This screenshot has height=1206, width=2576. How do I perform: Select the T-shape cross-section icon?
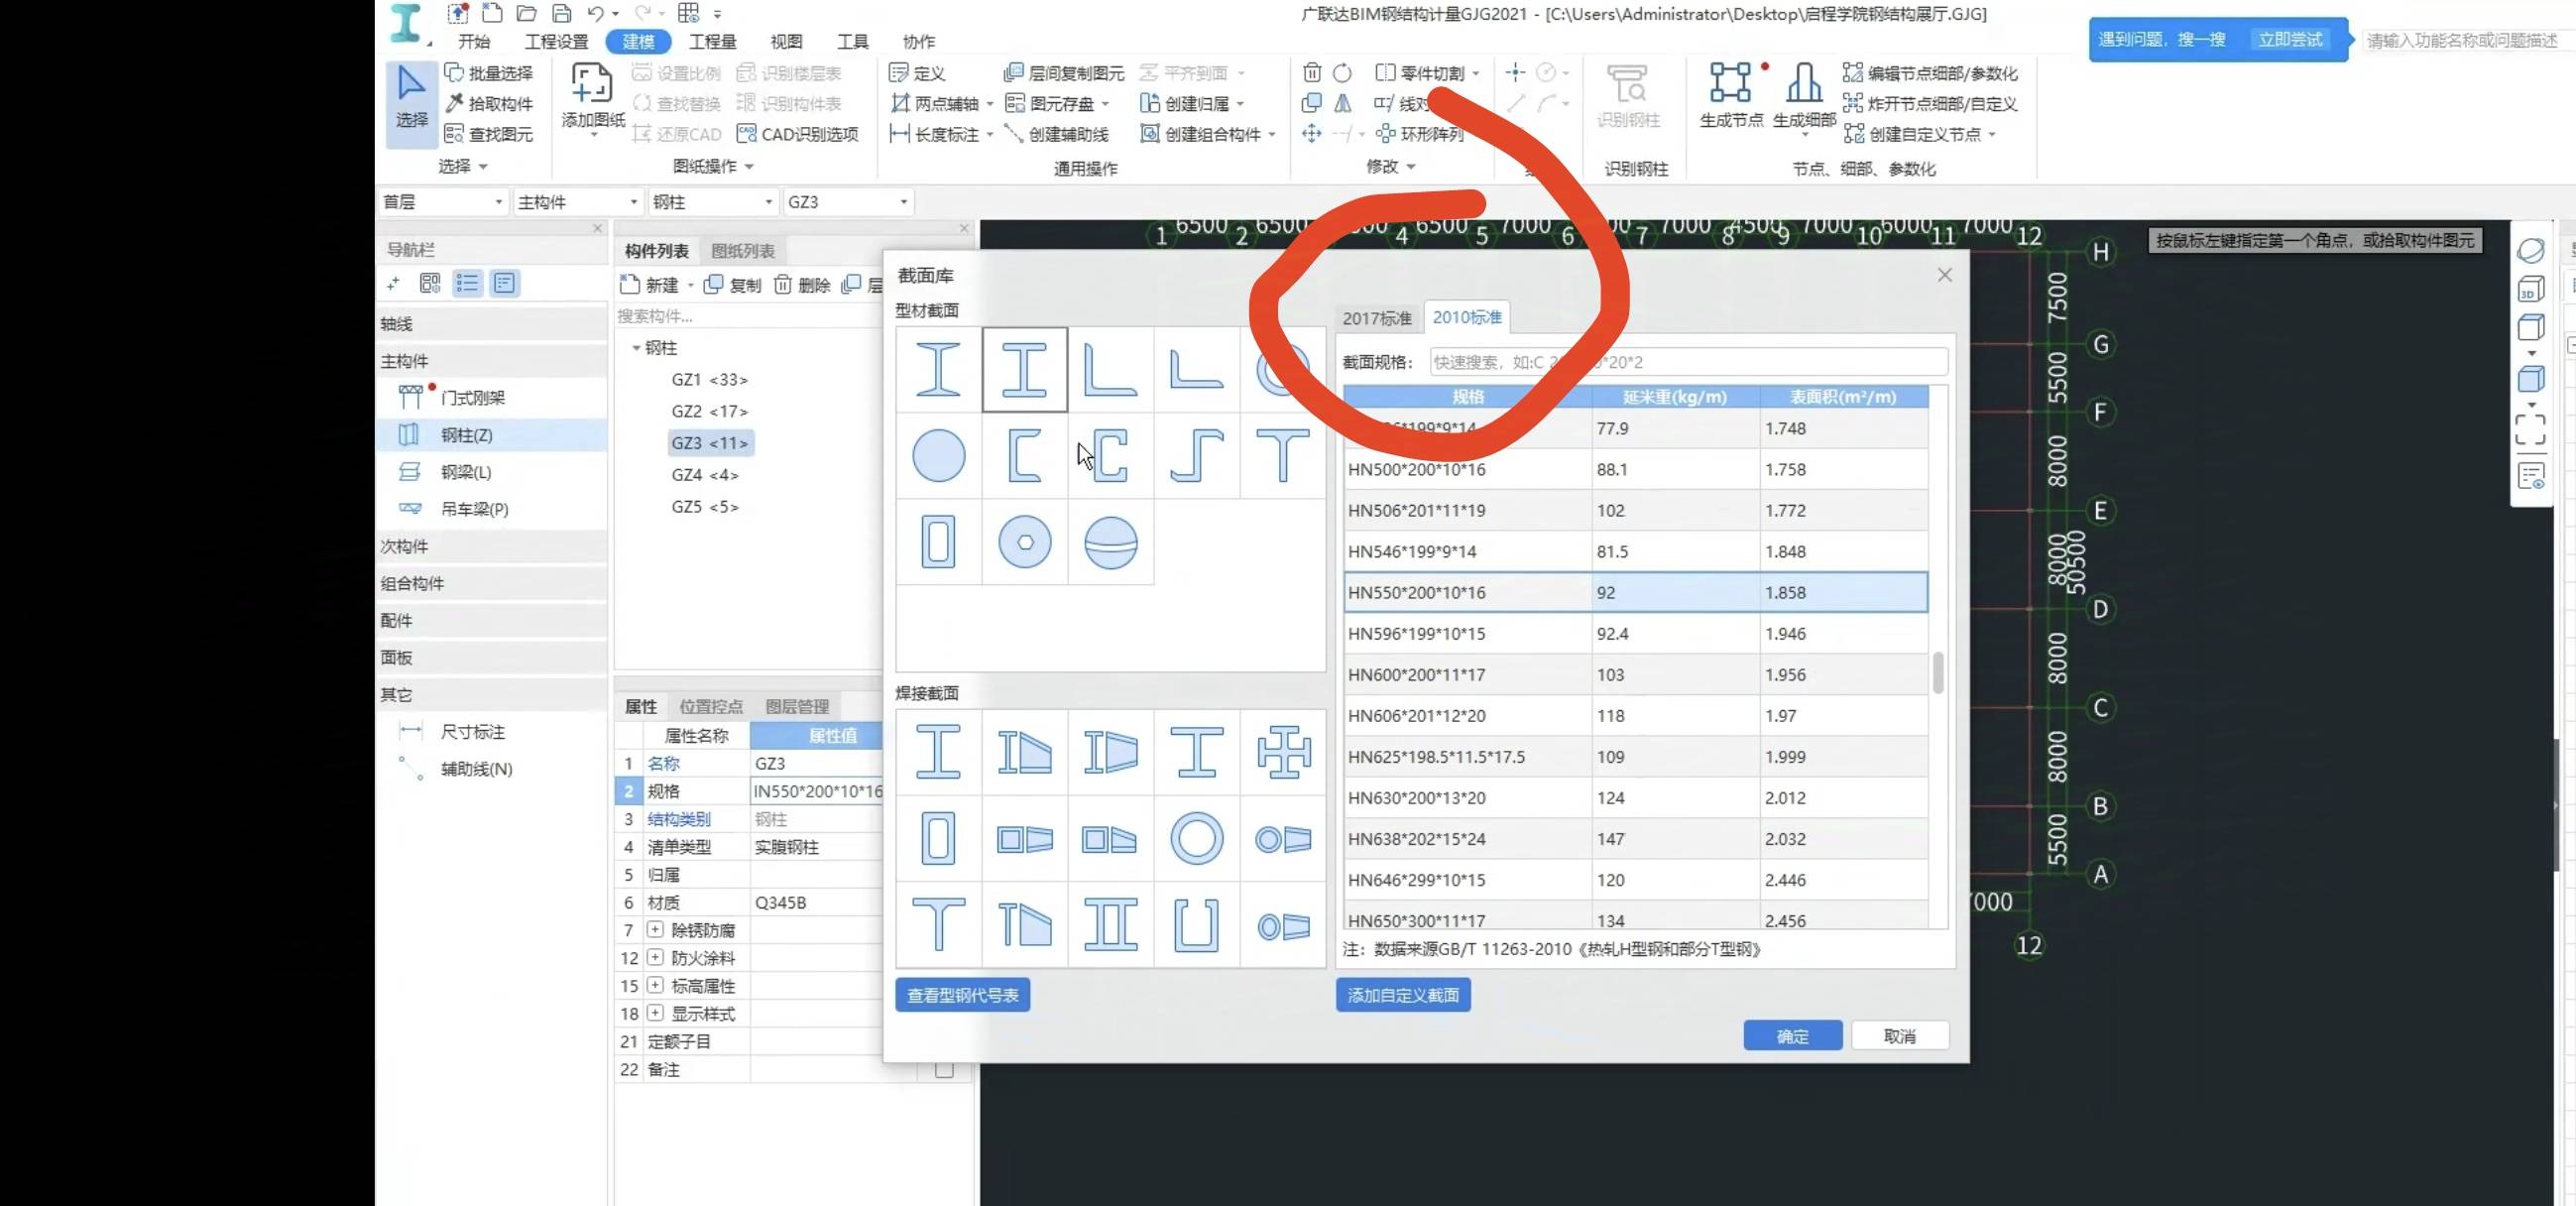coord(1283,455)
